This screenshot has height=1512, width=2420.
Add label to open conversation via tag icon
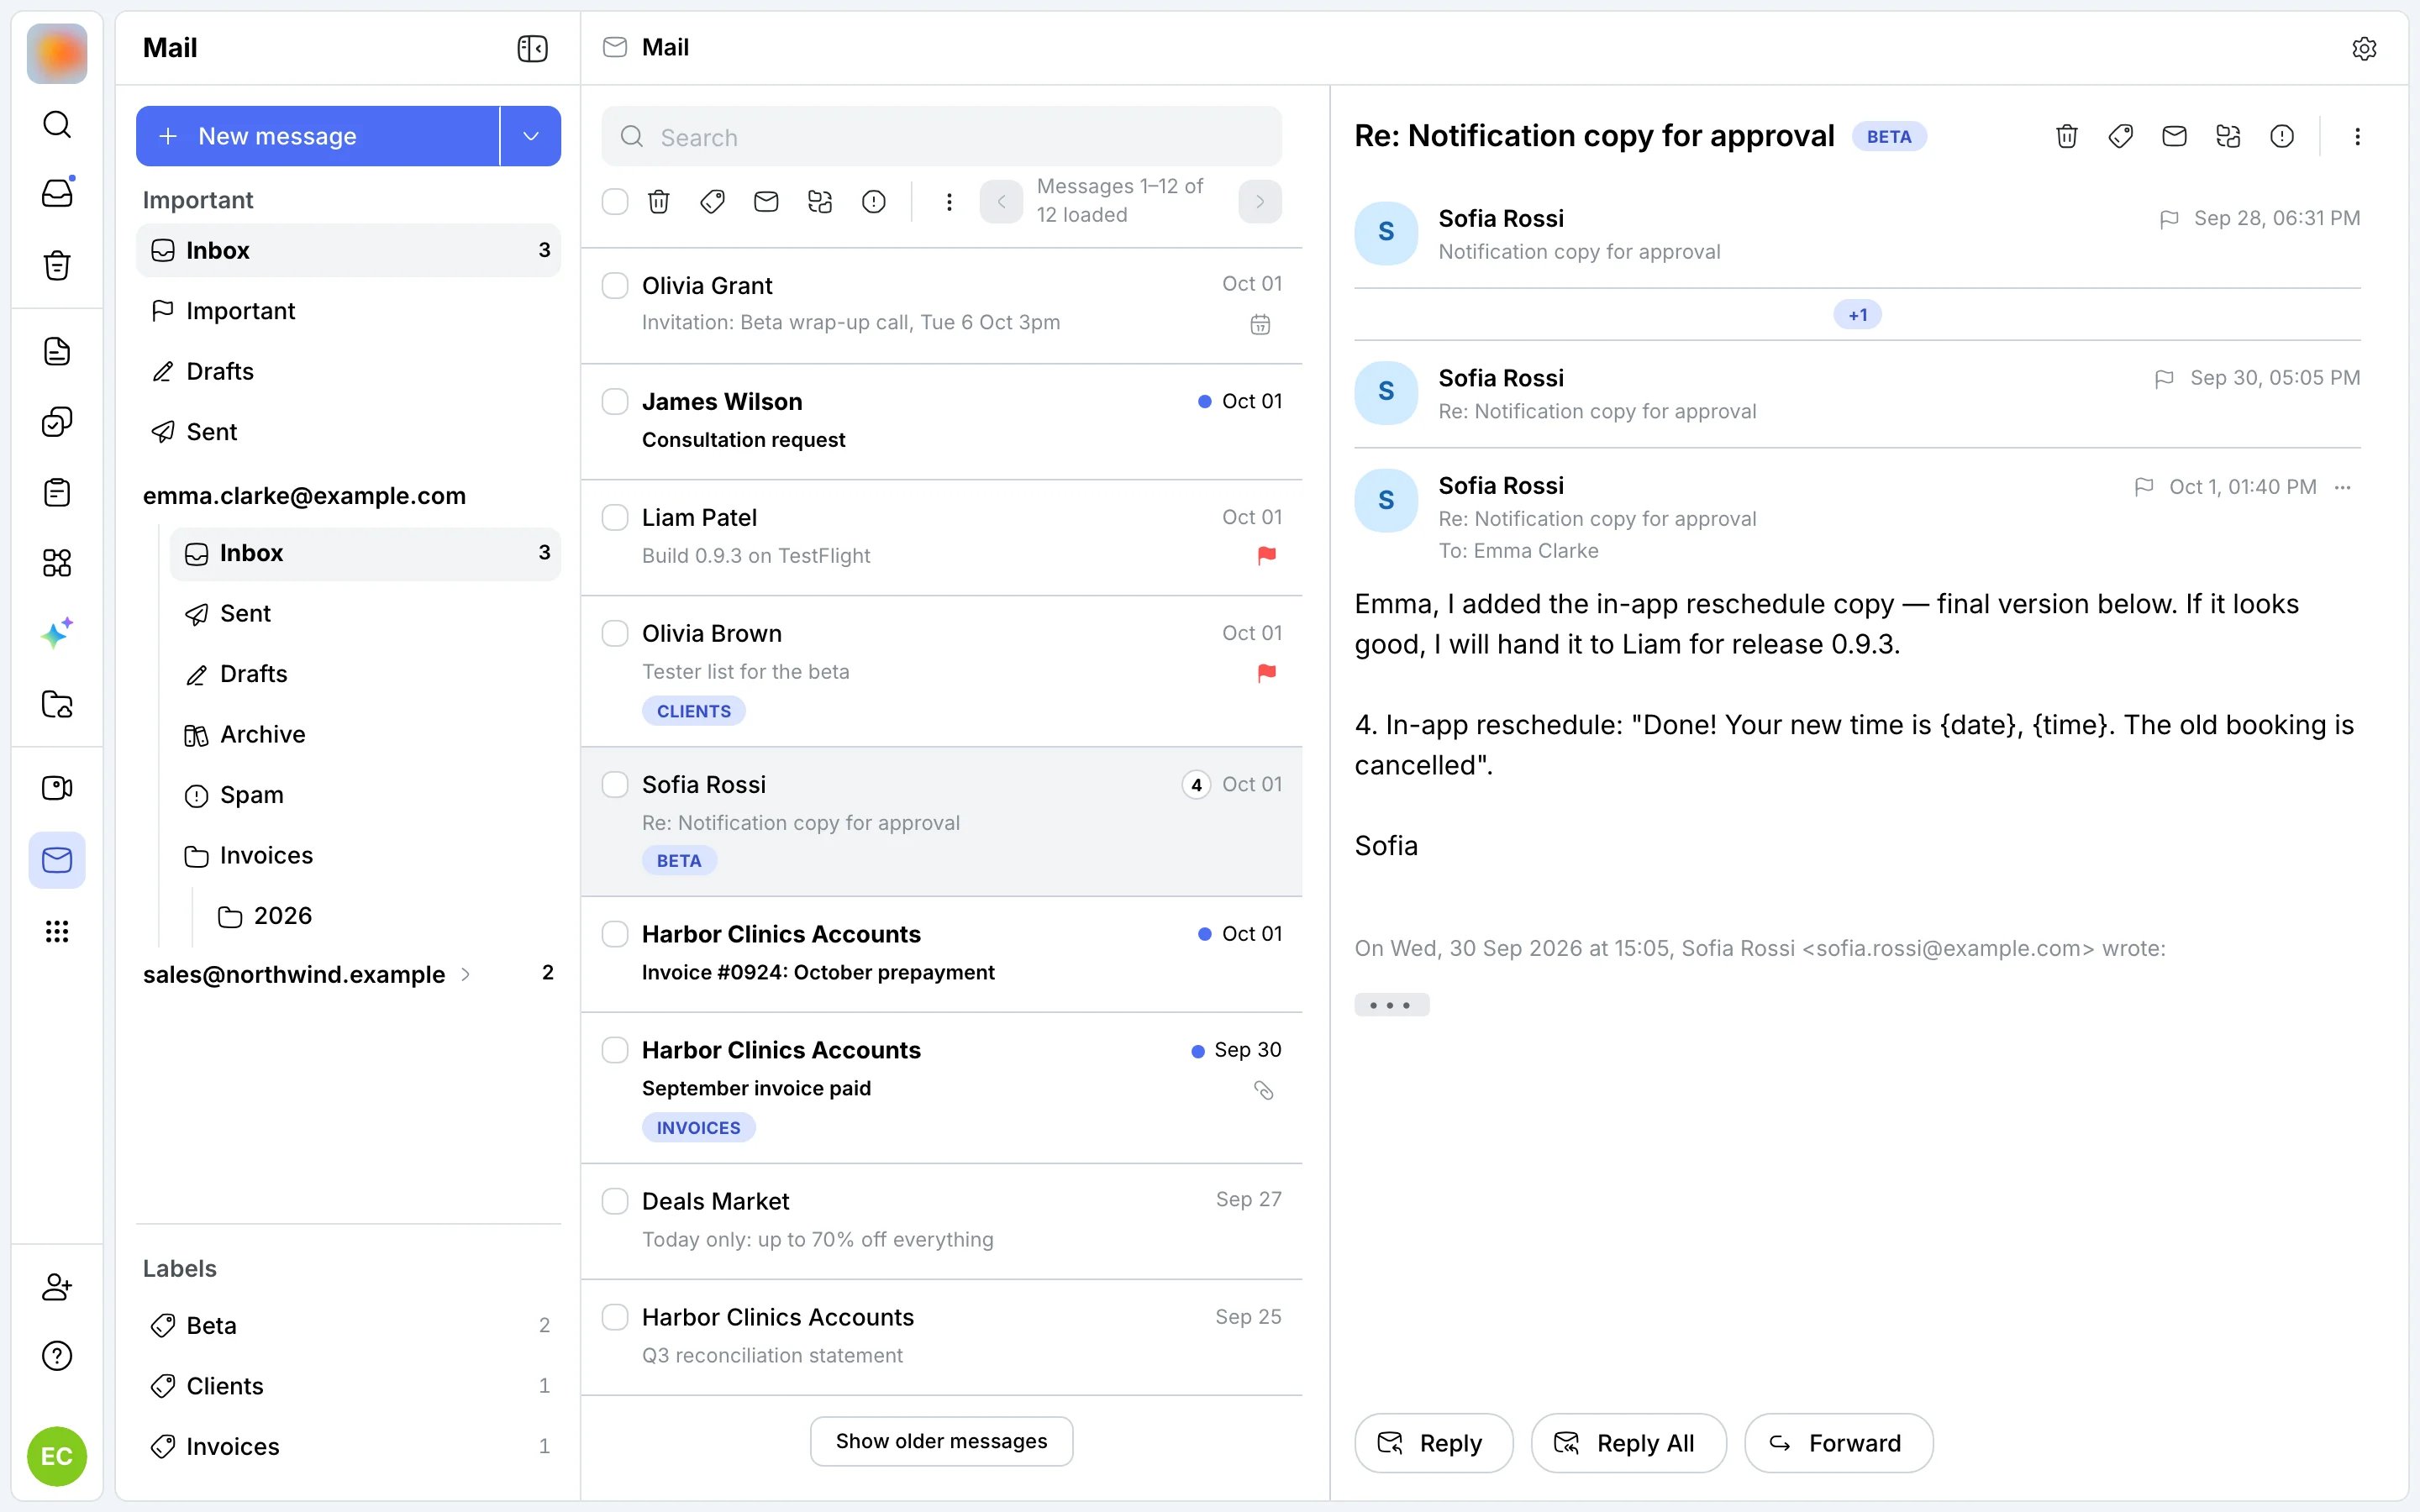2121,136
